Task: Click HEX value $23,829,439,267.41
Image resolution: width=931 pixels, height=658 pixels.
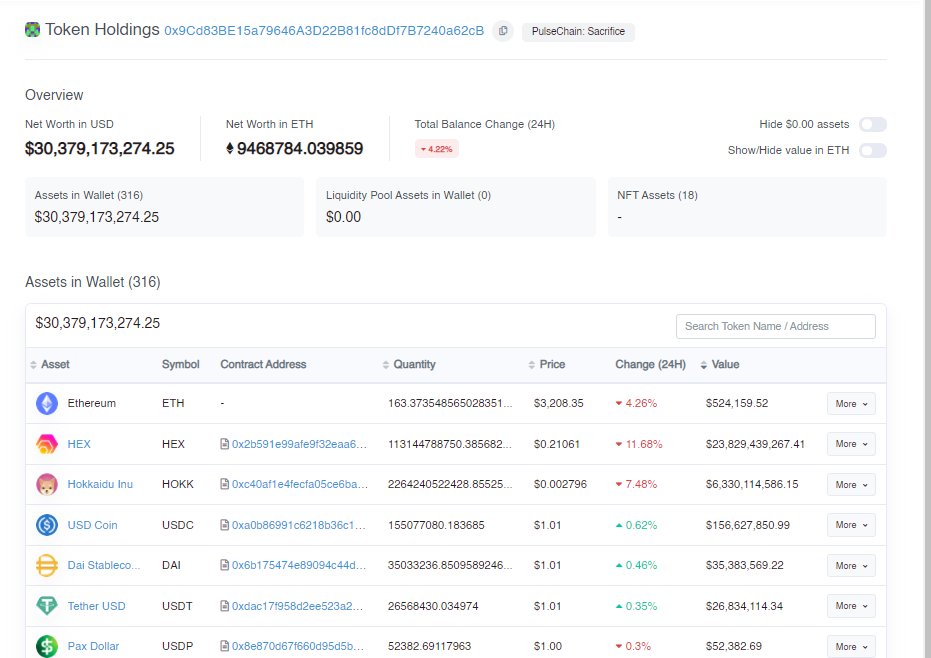Action: [x=755, y=444]
